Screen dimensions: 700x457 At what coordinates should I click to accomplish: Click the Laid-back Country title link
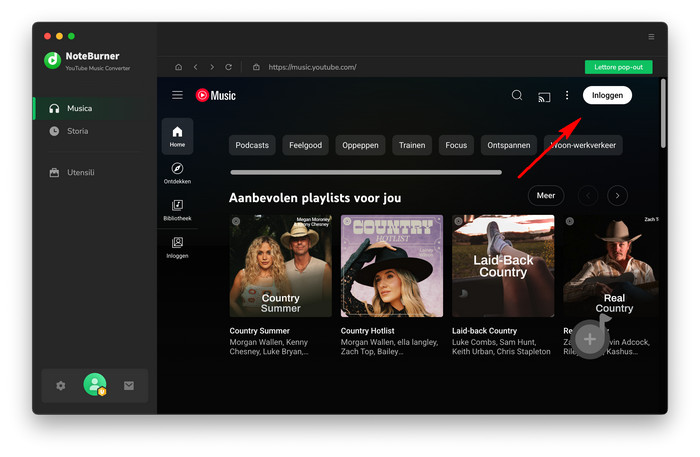click(x=484, y=331)
